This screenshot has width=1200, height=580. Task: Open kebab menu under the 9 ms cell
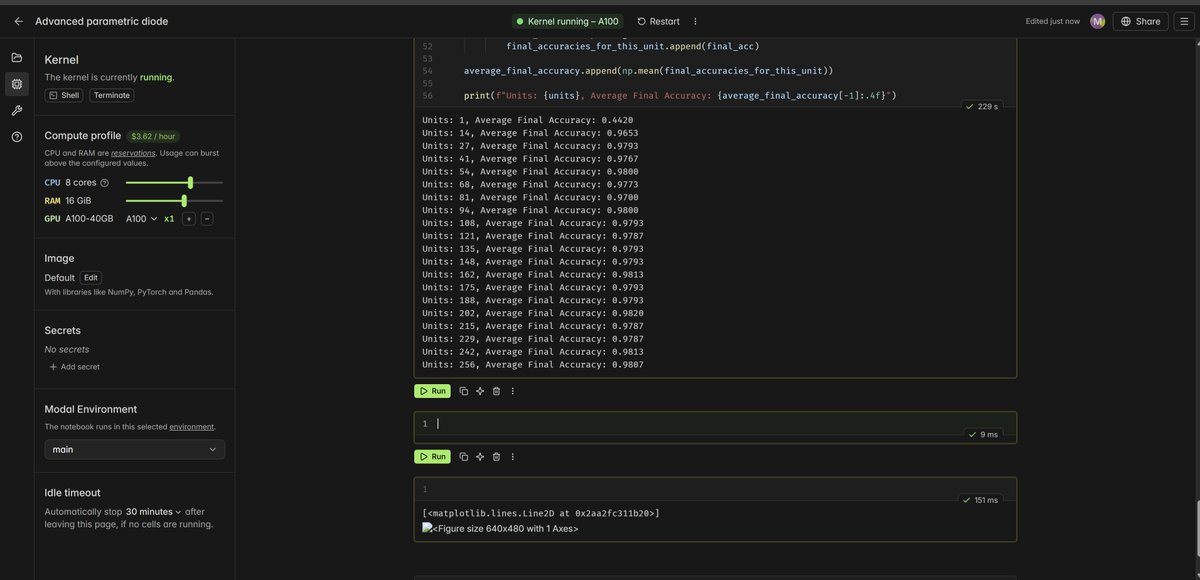(513, 457)
